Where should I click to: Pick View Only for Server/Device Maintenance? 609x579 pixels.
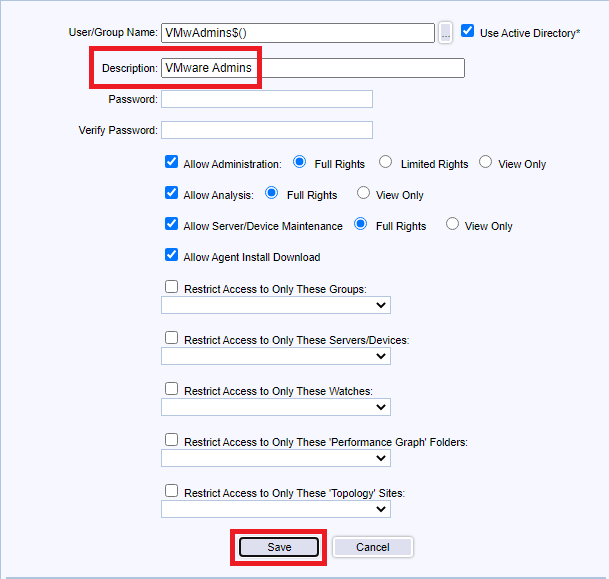(x=452, y=225)
